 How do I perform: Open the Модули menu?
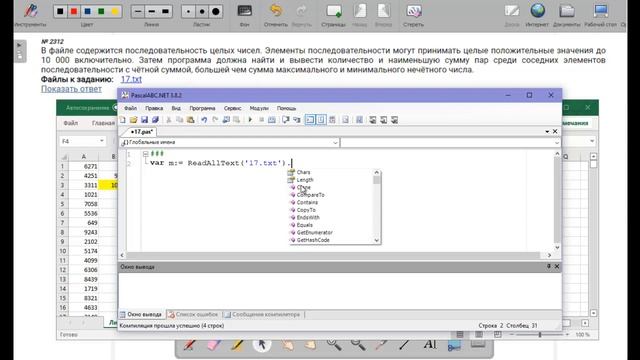click(x=259, y=108)
